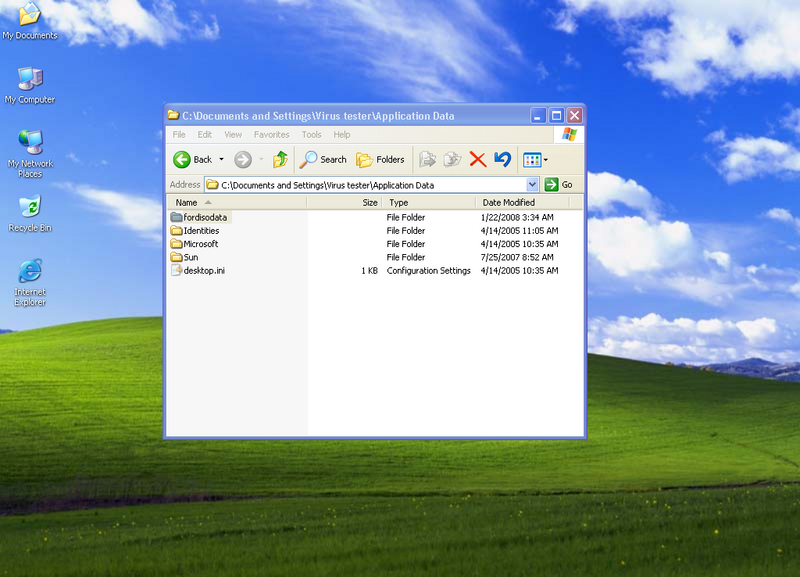Open the Favorites menu
This screenshot has width=800, height=577.
click(x=271, y=135)
